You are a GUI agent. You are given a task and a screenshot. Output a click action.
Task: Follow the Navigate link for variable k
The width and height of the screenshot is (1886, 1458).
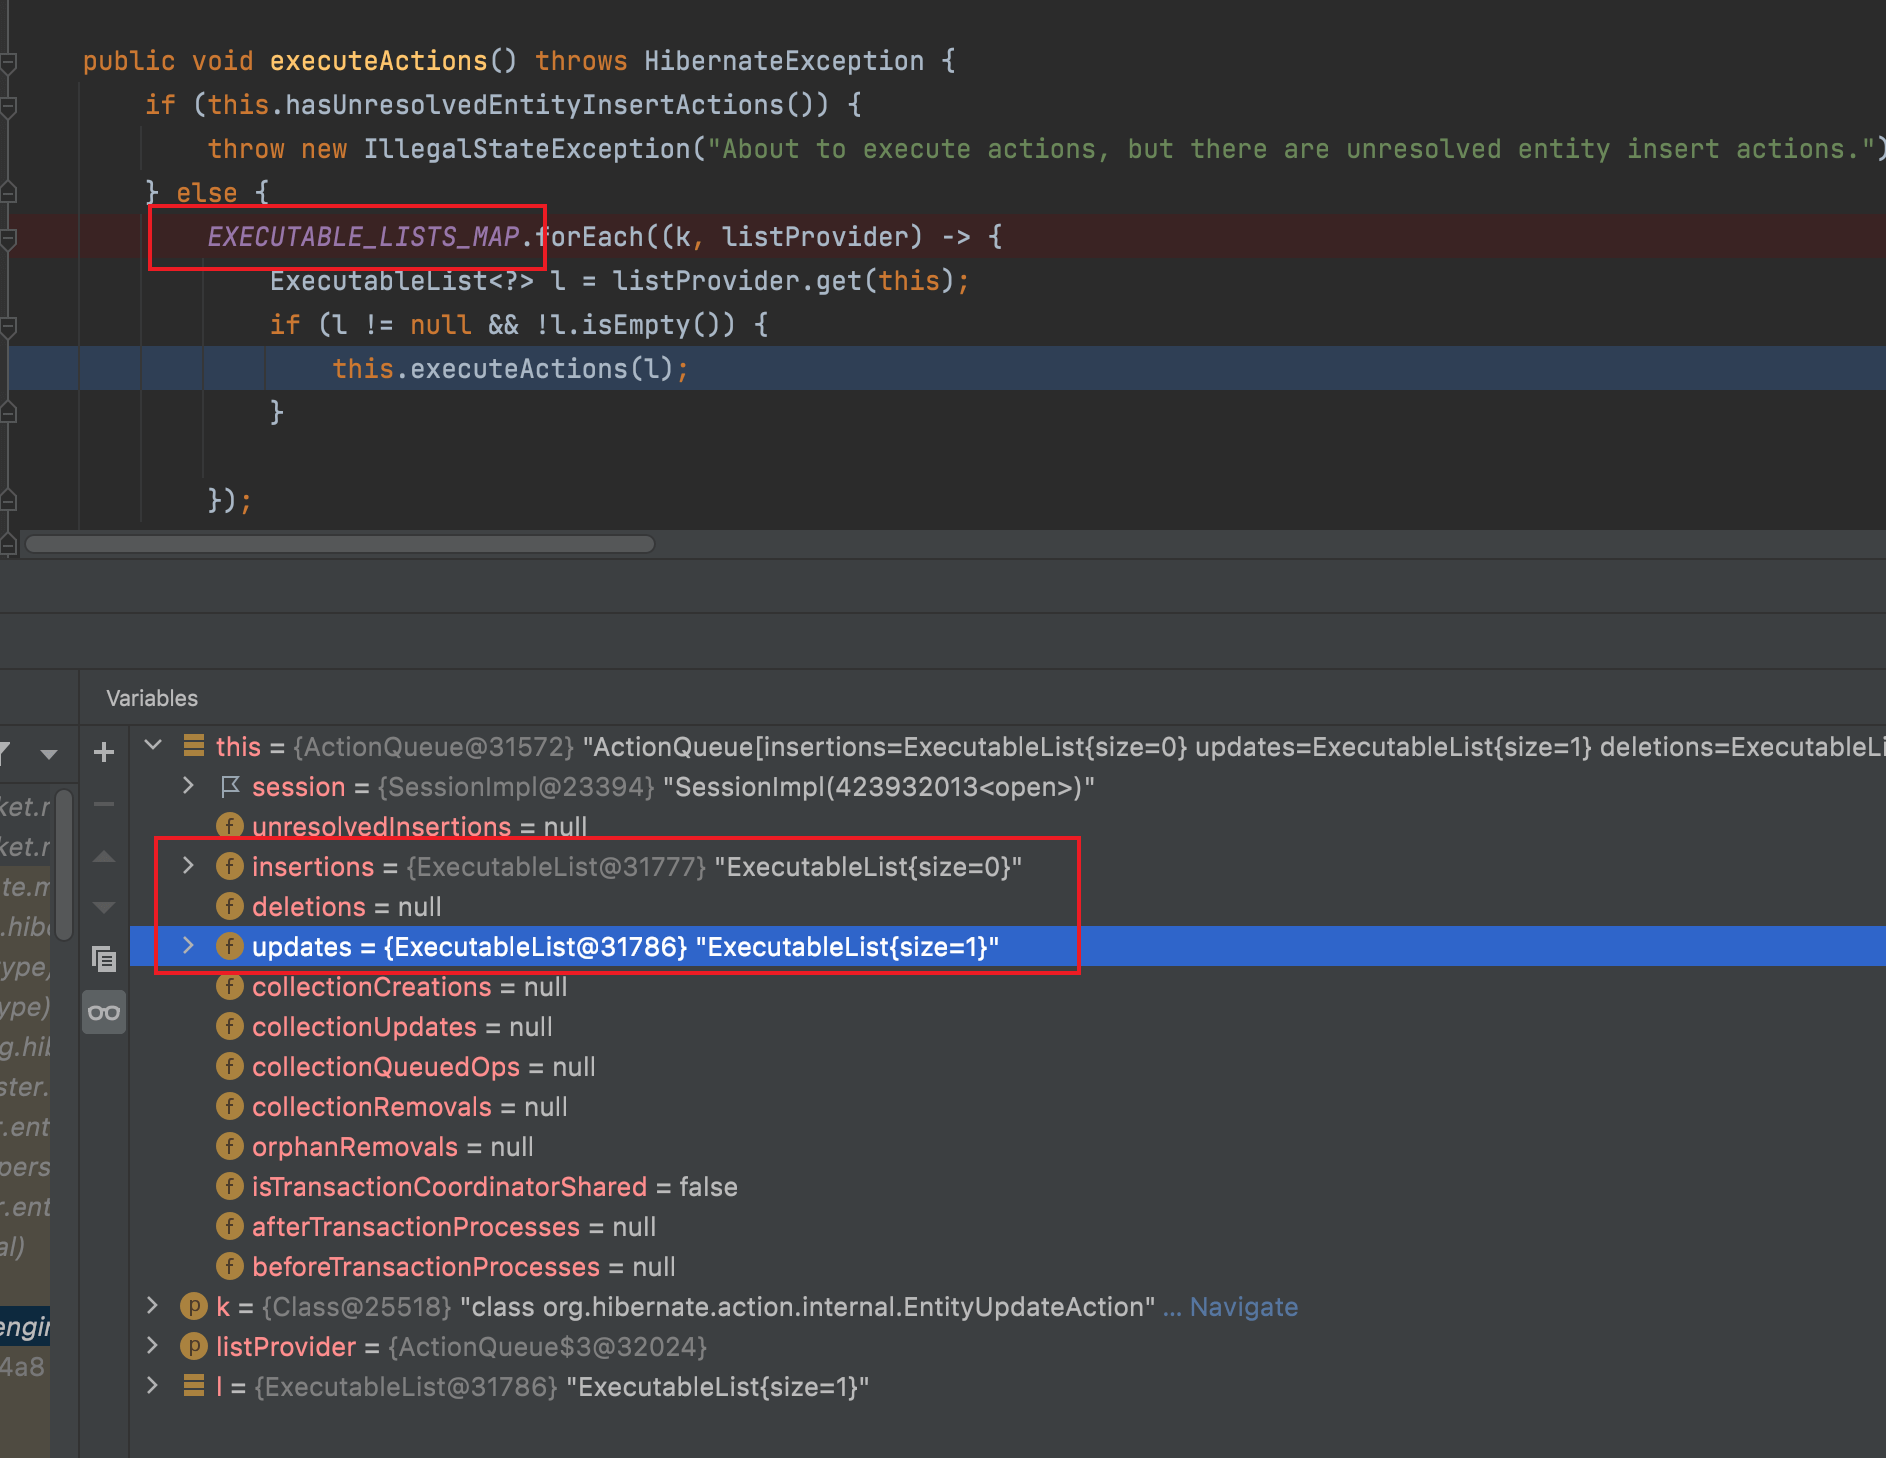click(1243, 1307)
